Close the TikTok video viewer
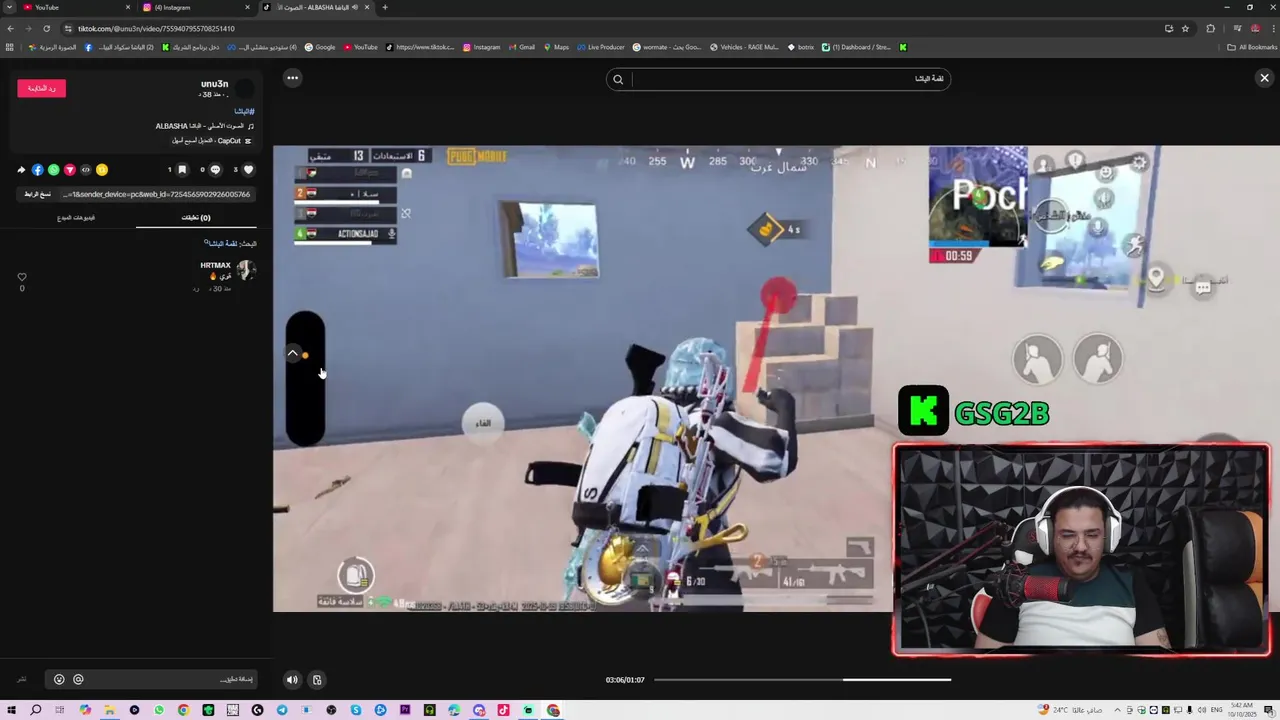This screenshot has height=720, width=1280. (x=1264, y=78)
